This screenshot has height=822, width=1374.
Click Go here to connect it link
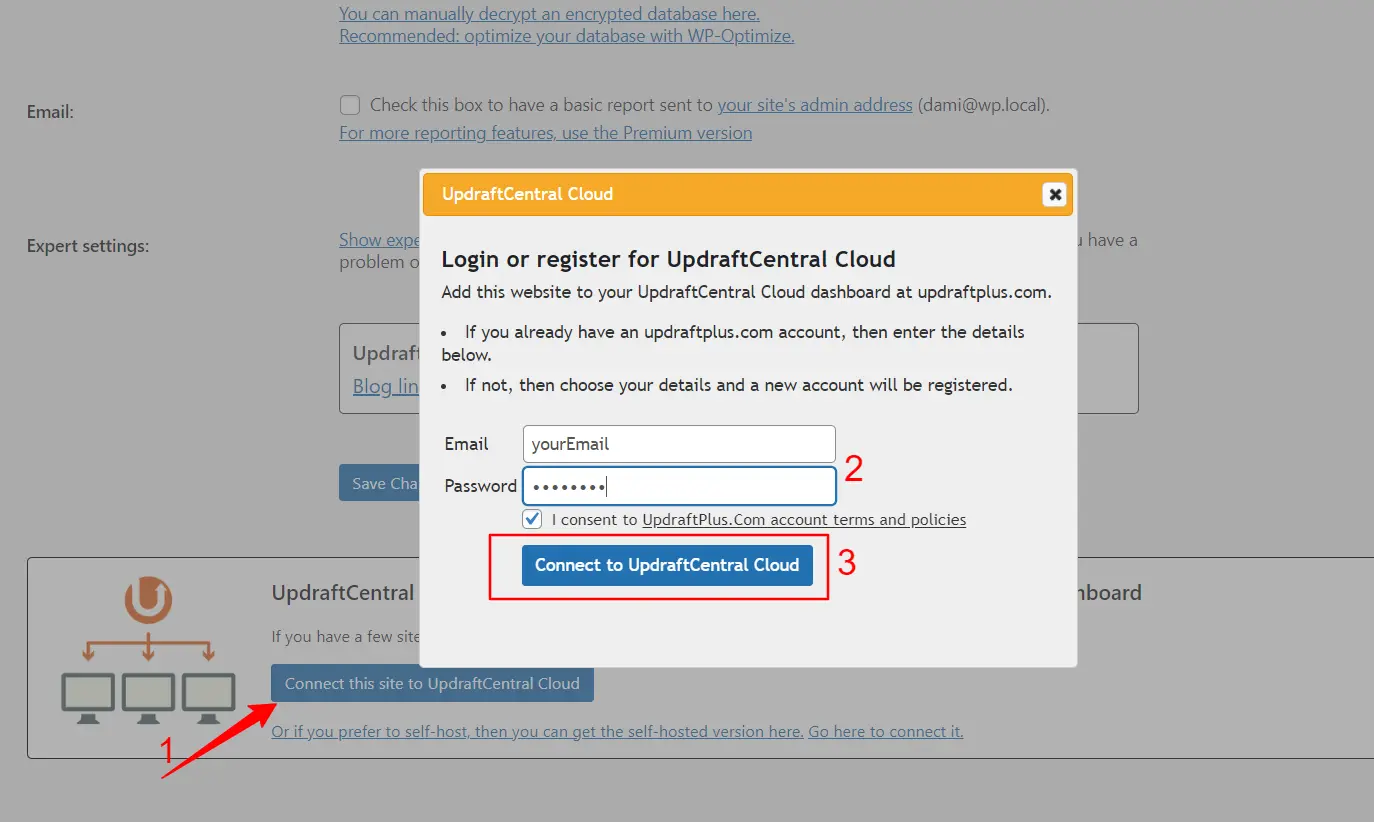pyautogui.click(x=886, y=732)
